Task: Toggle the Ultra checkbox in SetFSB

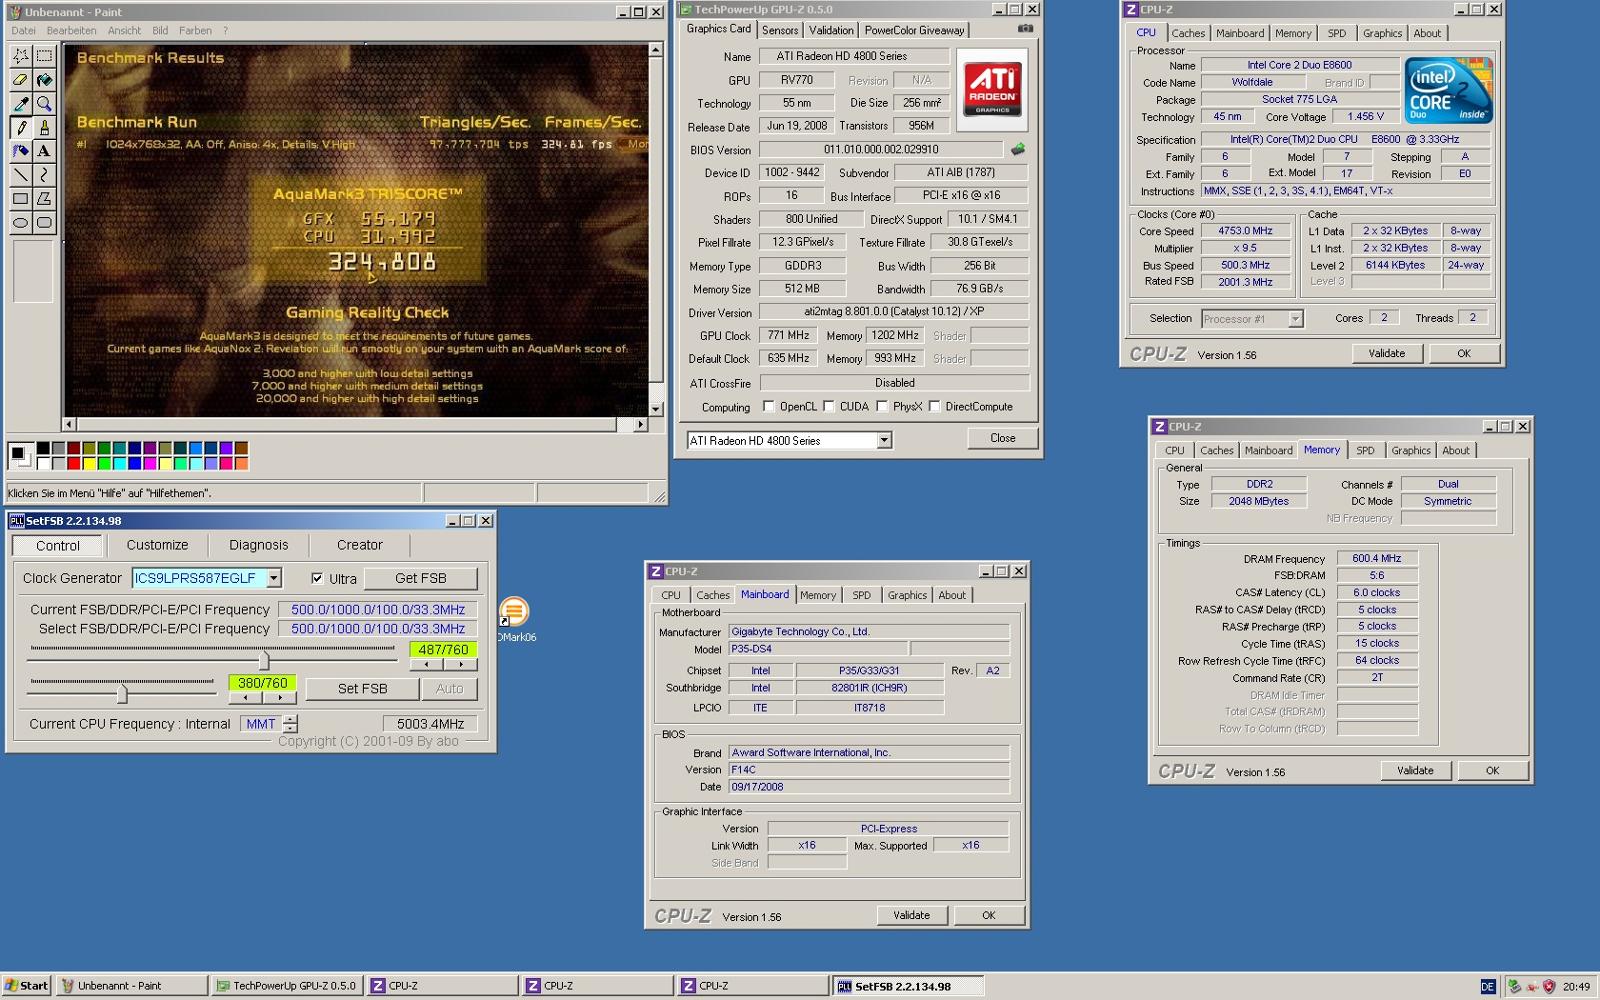Action: click(x=317, y=578)
